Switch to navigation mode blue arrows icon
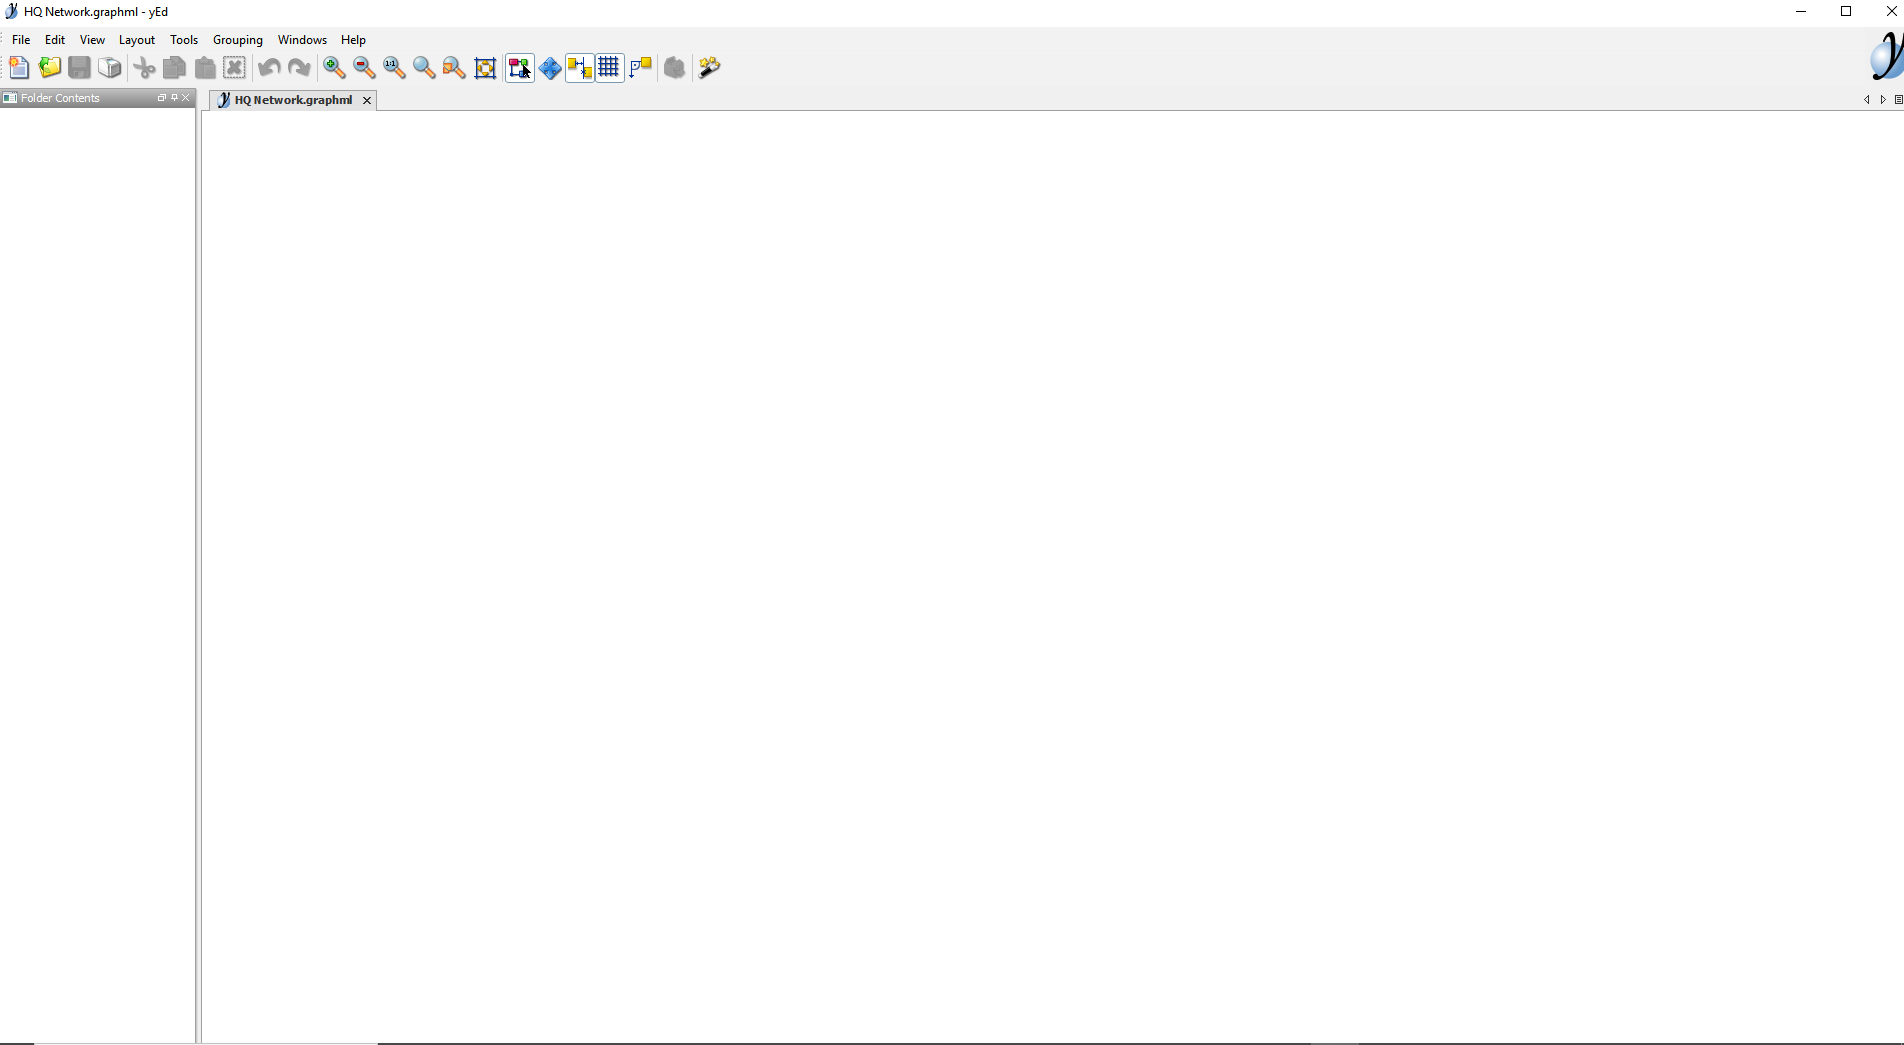This screenshot has width=1904, height=1045. click(550, 68)
